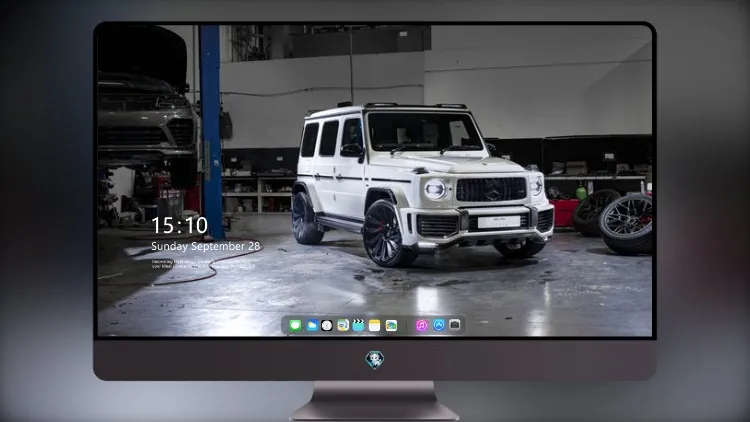The width and height of the screenshot is (750, 422).
Task: Click the logo badge on the monitor chin
Action: 375,360
